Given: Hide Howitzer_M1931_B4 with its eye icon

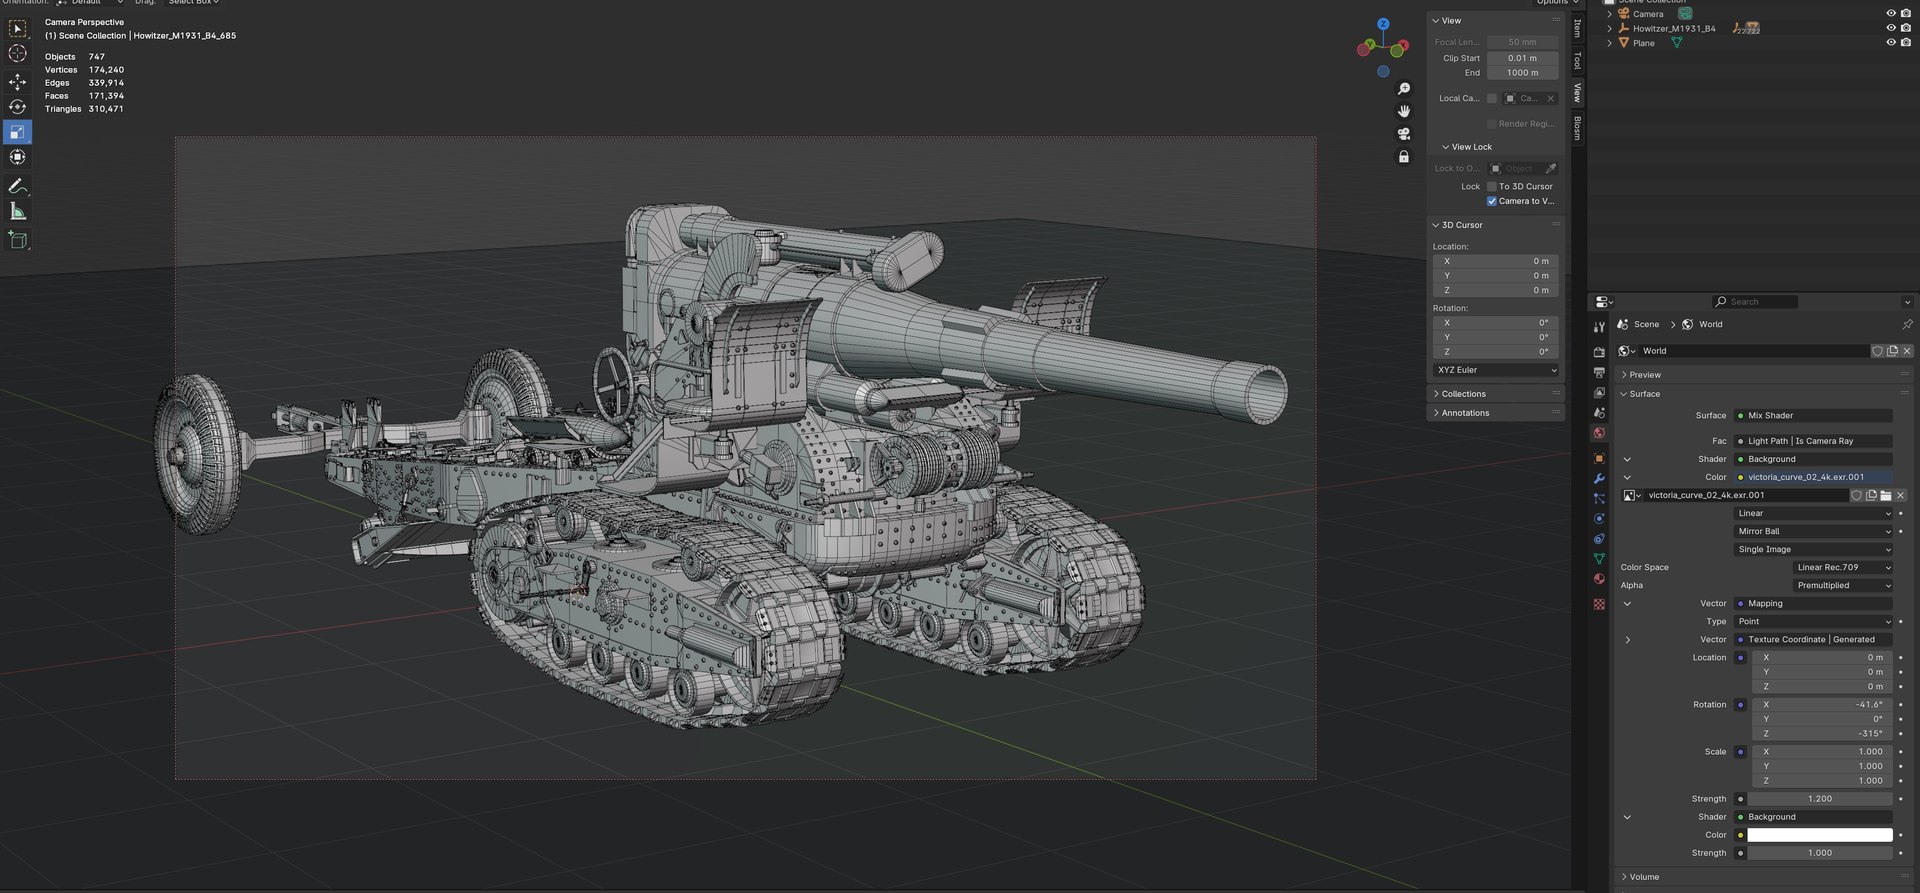Looking at the screenshot, I should pyautogui.click(x=1890, y=28).
